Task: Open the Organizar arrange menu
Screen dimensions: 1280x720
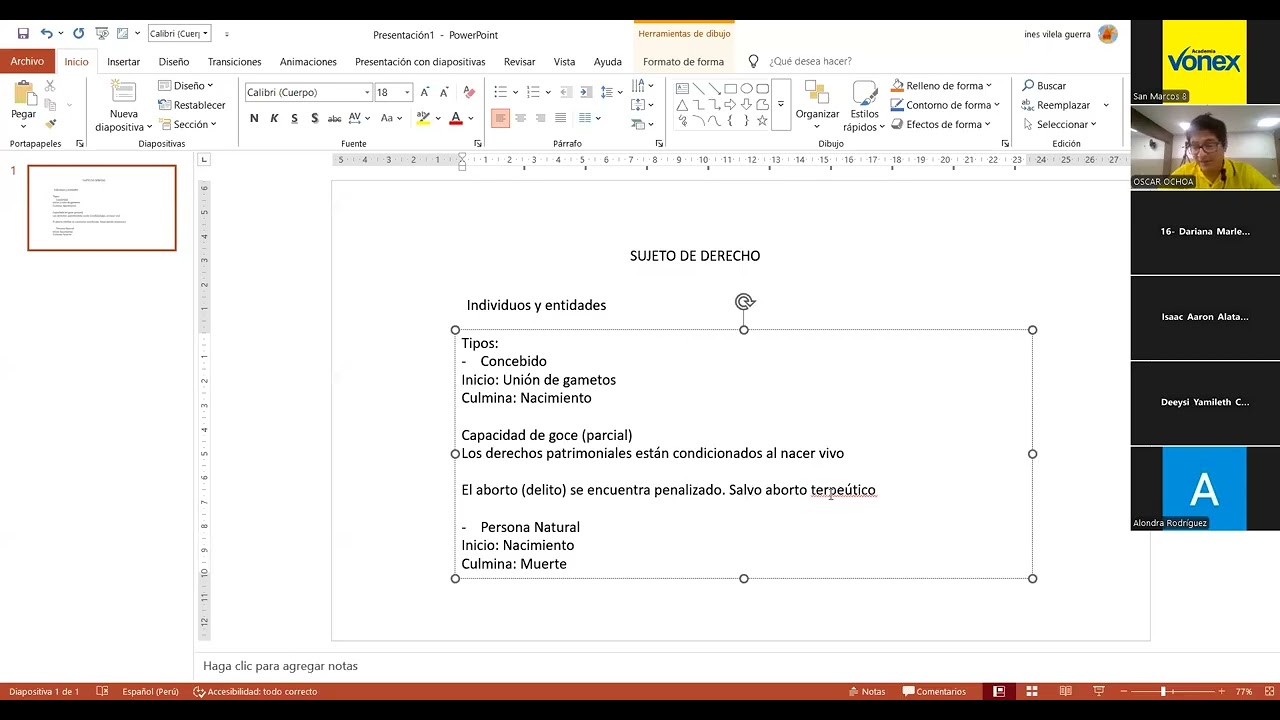Action: [x=817, y=105]
